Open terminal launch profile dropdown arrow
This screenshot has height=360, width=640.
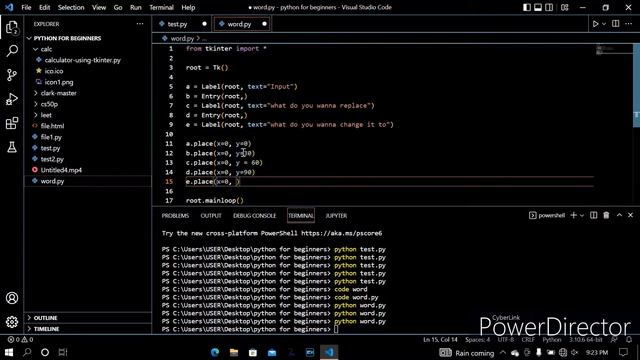[582, 216]
